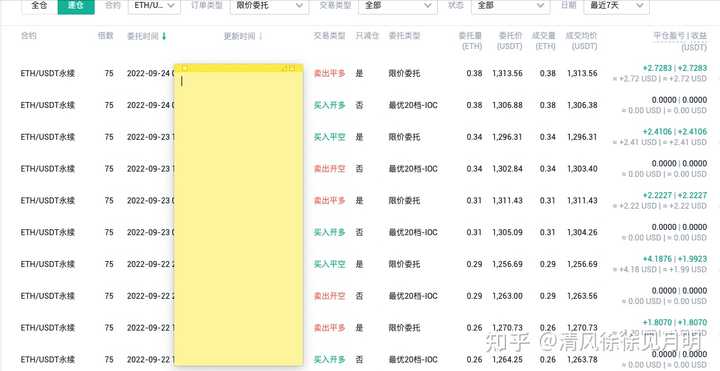720x371 pixels.
Task: Open the 最近7天 date range dropdown
Action: pos(616,6)
